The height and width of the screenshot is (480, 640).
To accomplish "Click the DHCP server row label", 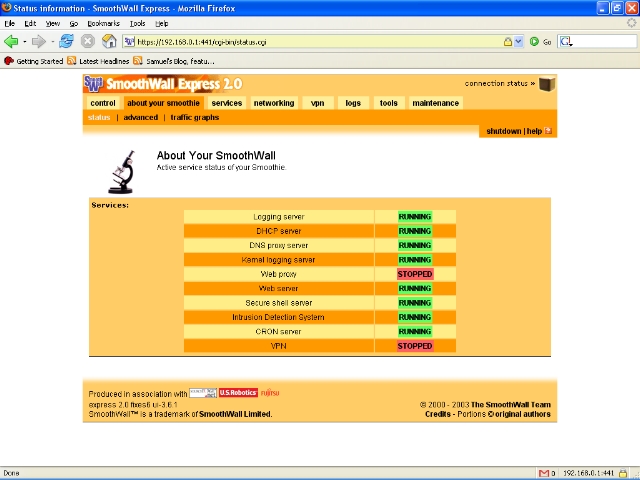I will pyautogui.click(x=279, y=231).
